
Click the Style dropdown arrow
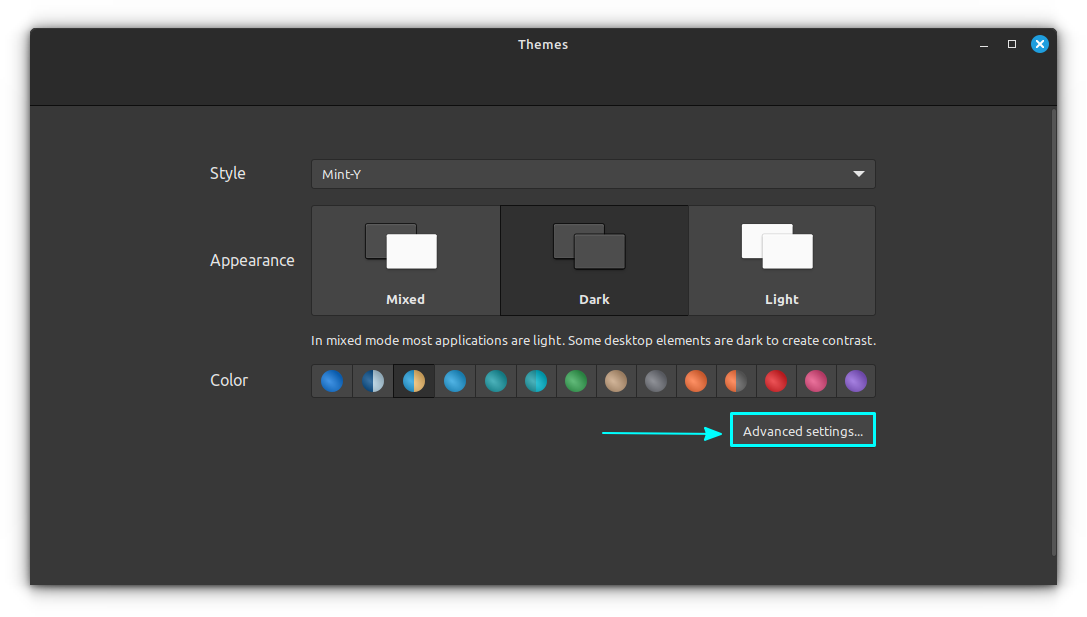tap(858, 174)
